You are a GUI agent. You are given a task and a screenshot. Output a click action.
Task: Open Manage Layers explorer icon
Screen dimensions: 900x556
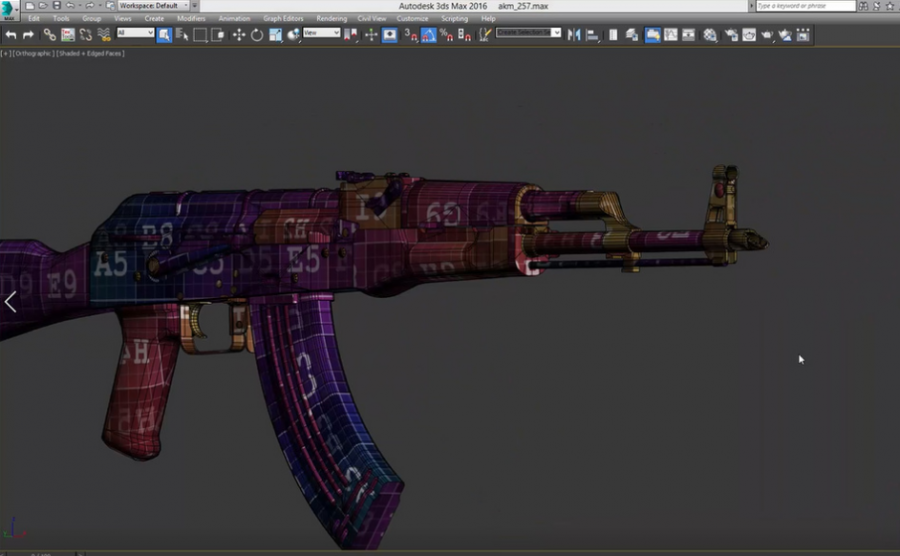[631, 35]
